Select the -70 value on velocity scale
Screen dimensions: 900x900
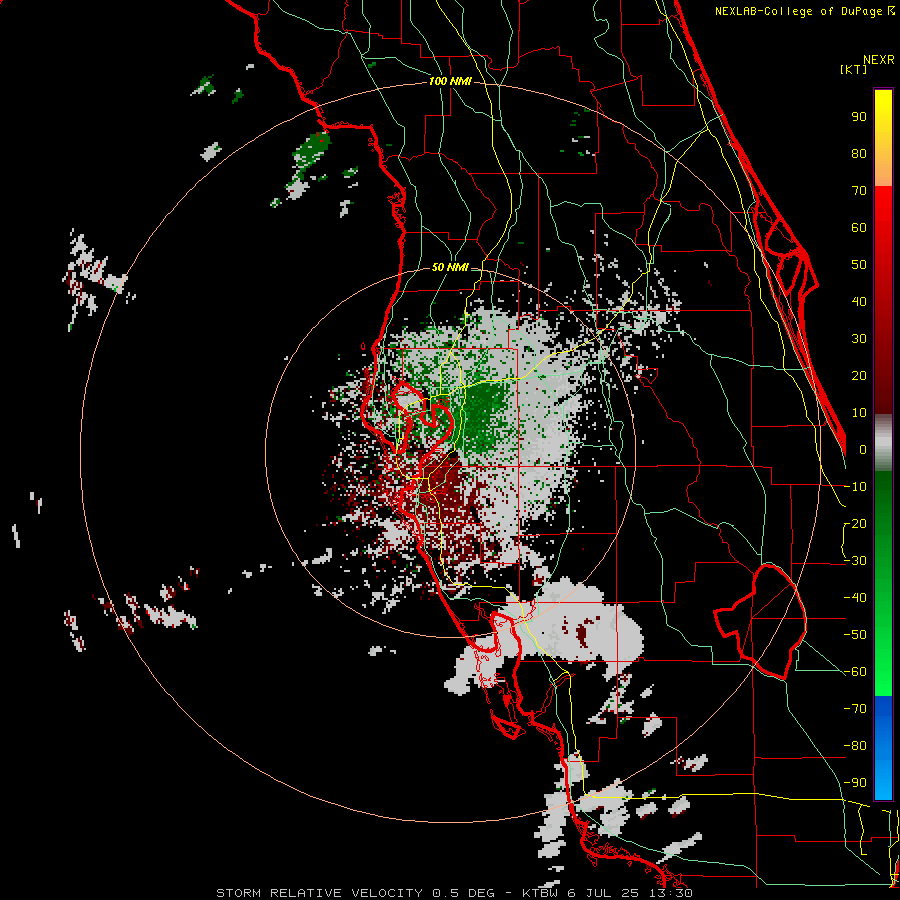[x=855, y=709]
